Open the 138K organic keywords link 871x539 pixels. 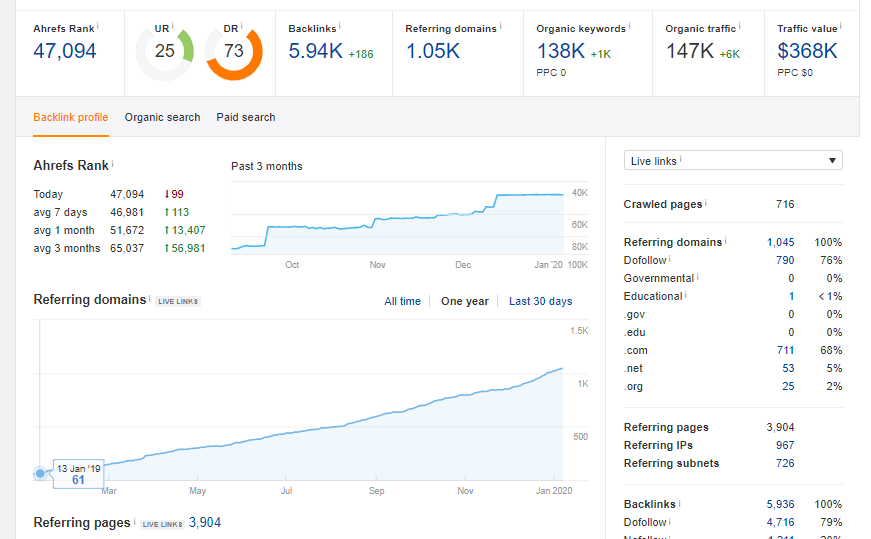pyautogui.click(x=560, y=51)
